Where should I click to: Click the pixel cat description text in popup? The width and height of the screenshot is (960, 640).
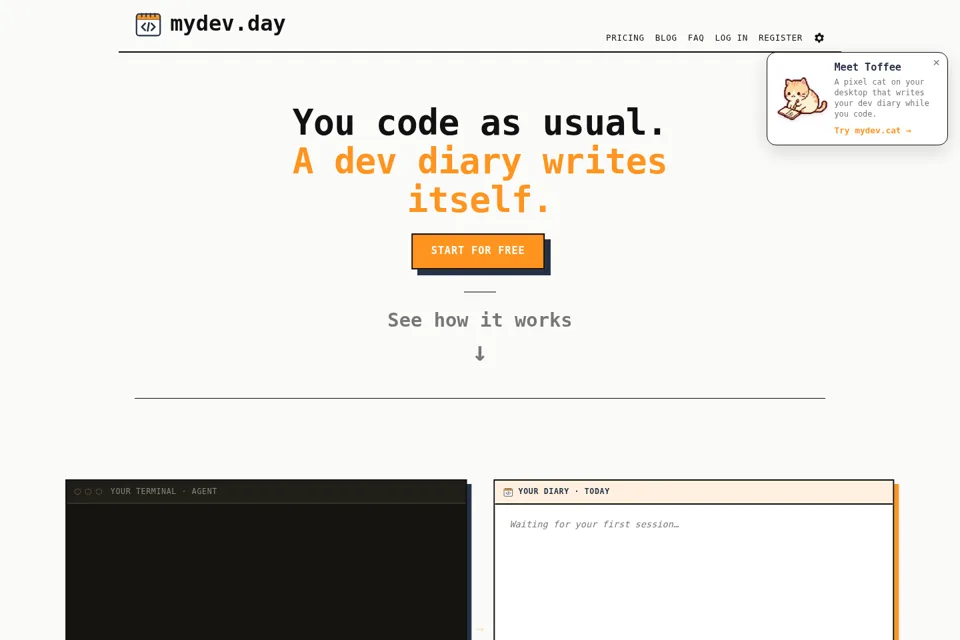[x=881, y=97]
